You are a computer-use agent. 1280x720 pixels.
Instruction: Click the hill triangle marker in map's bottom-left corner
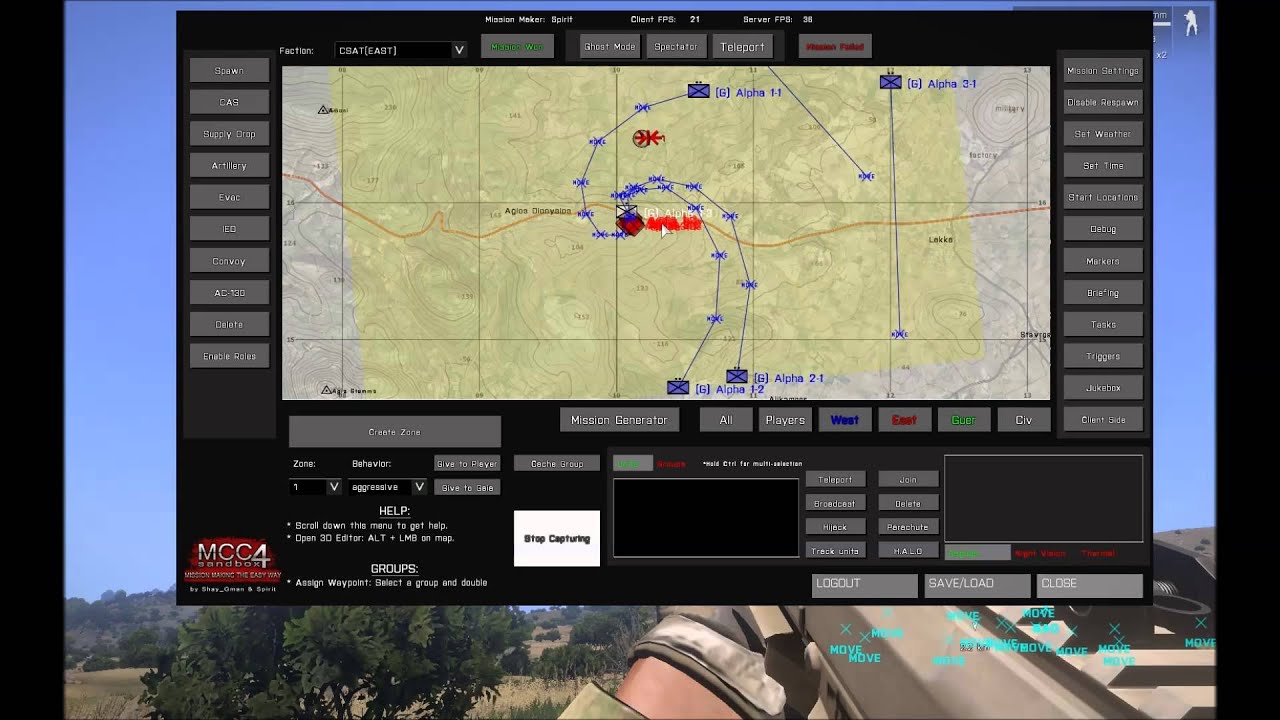326,390
